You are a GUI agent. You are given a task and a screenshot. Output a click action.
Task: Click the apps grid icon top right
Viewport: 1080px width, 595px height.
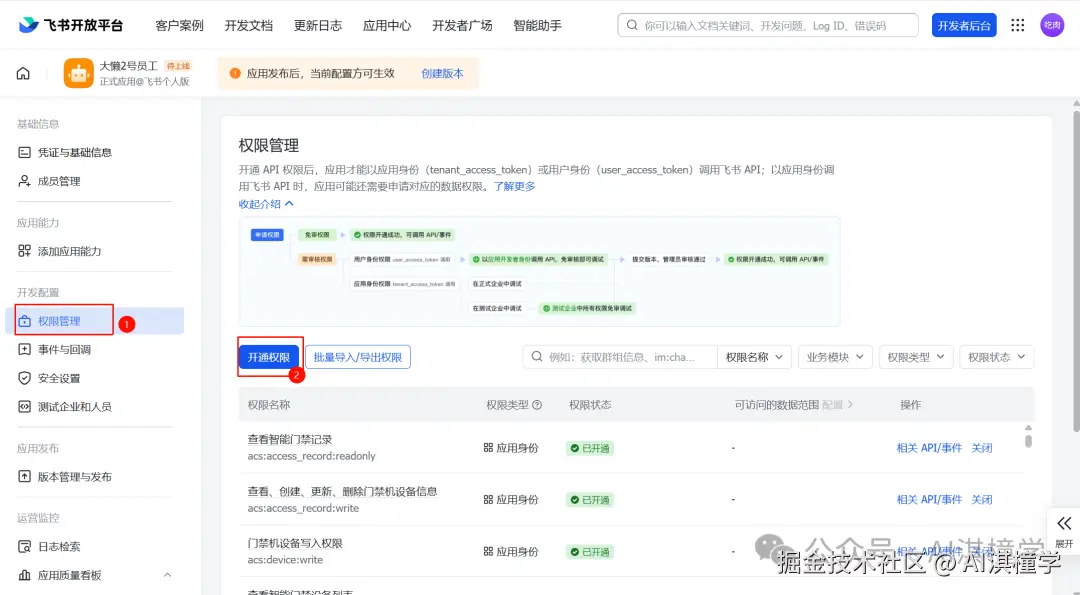pos(1017,25)
